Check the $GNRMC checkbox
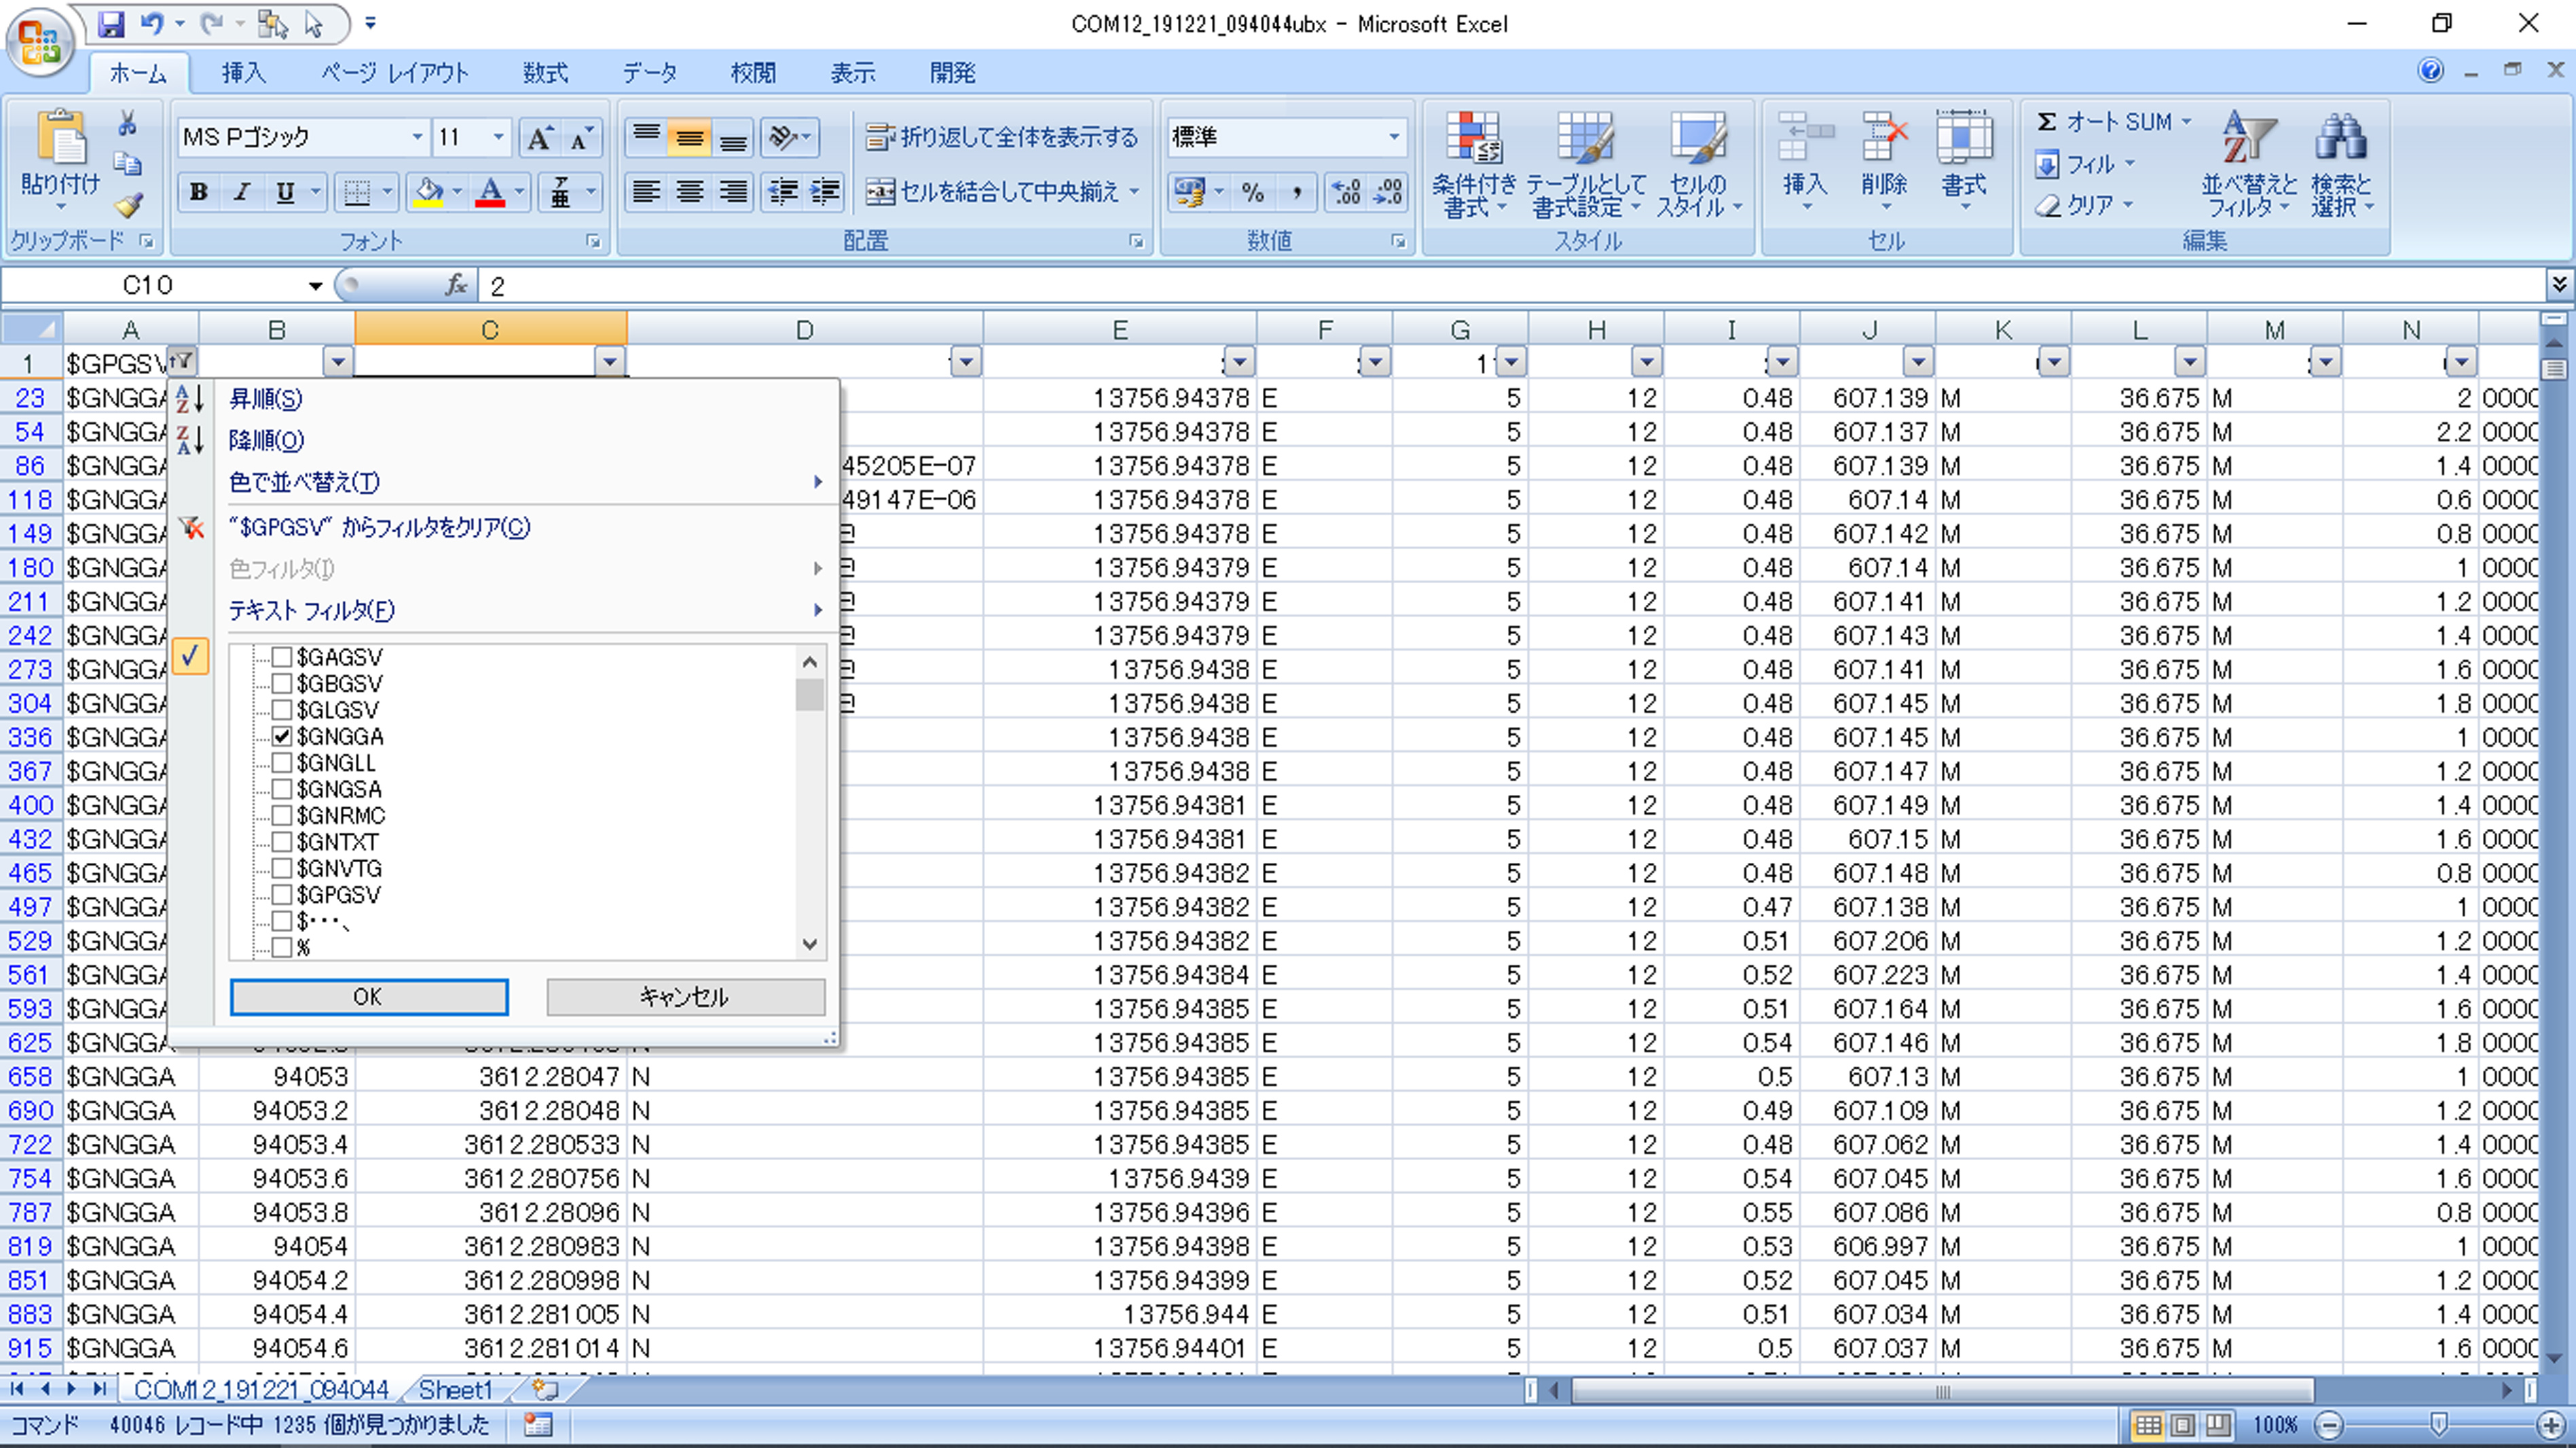The height and width of the screenshot is (1448, 2576). (x=282, y=815)
